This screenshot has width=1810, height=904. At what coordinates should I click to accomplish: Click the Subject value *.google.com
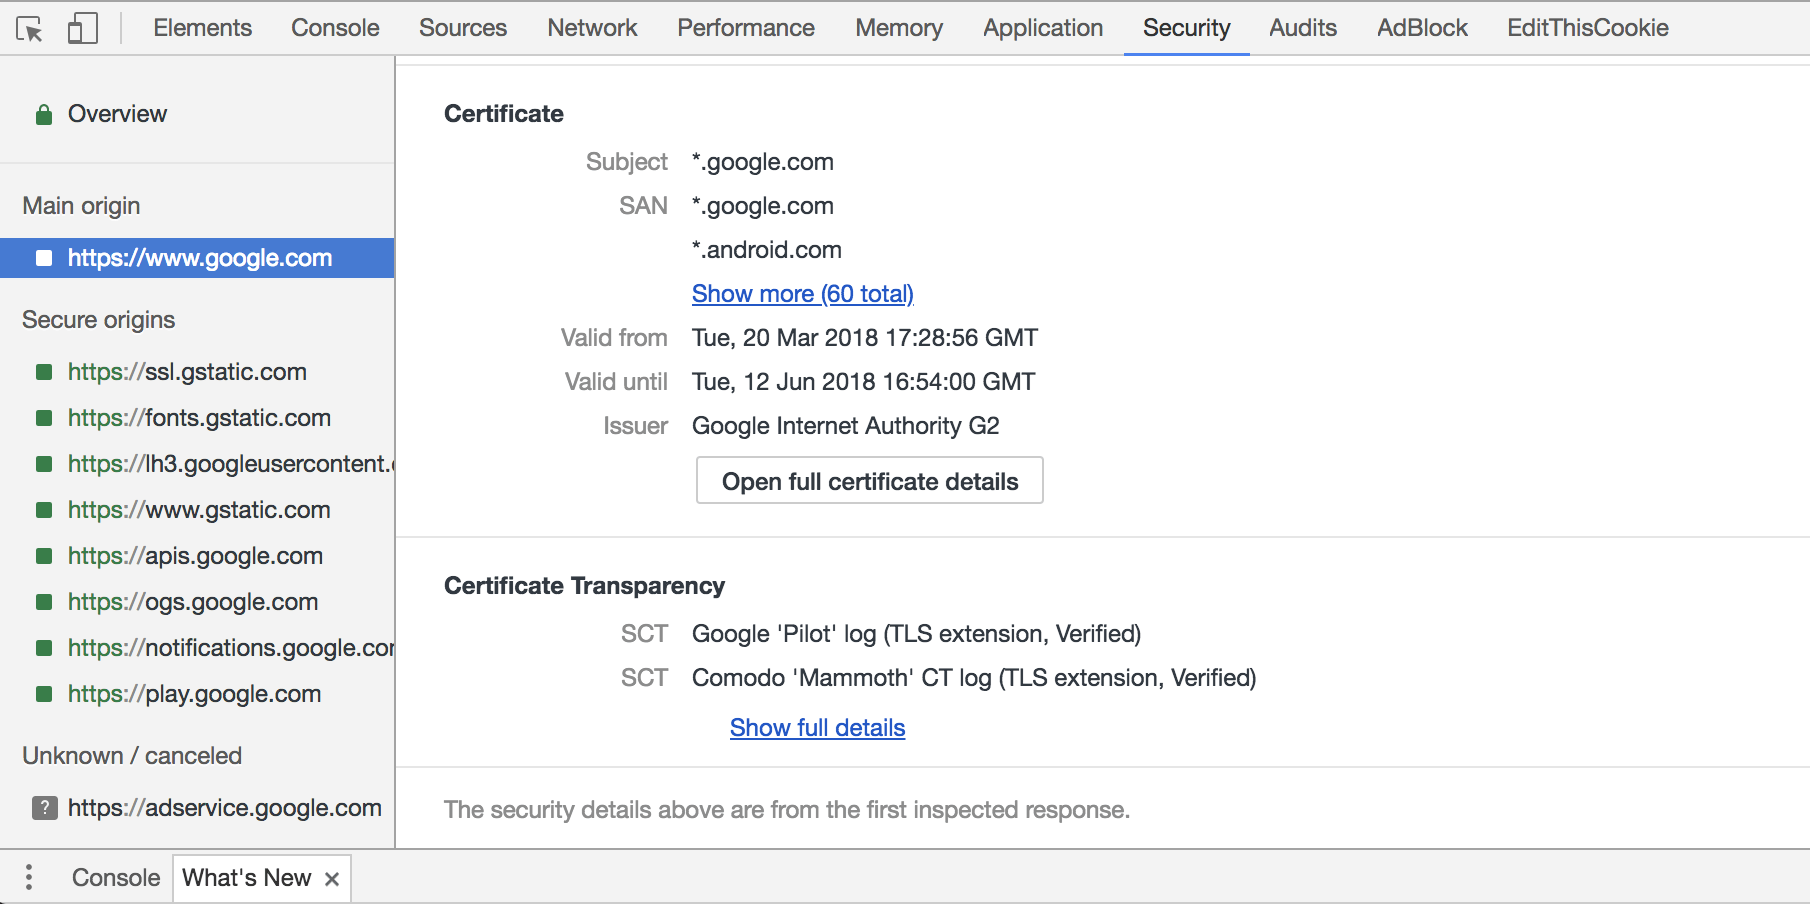(763, 162)
